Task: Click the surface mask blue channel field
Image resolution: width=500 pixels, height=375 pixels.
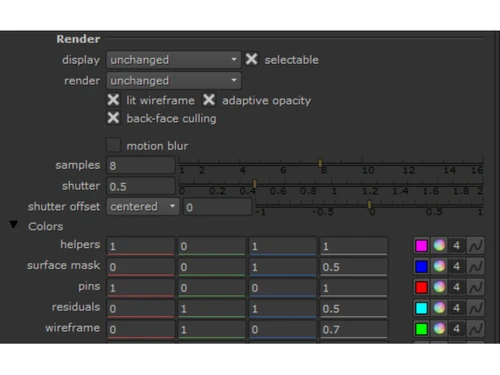Action: pos(283,267)
